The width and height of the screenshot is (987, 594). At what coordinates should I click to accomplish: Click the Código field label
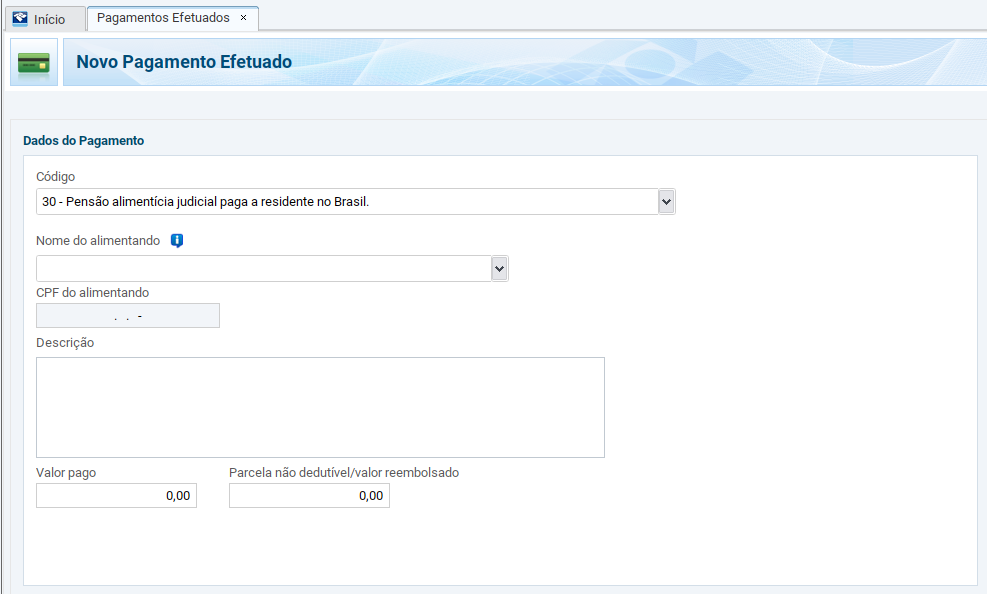(56, 177)
